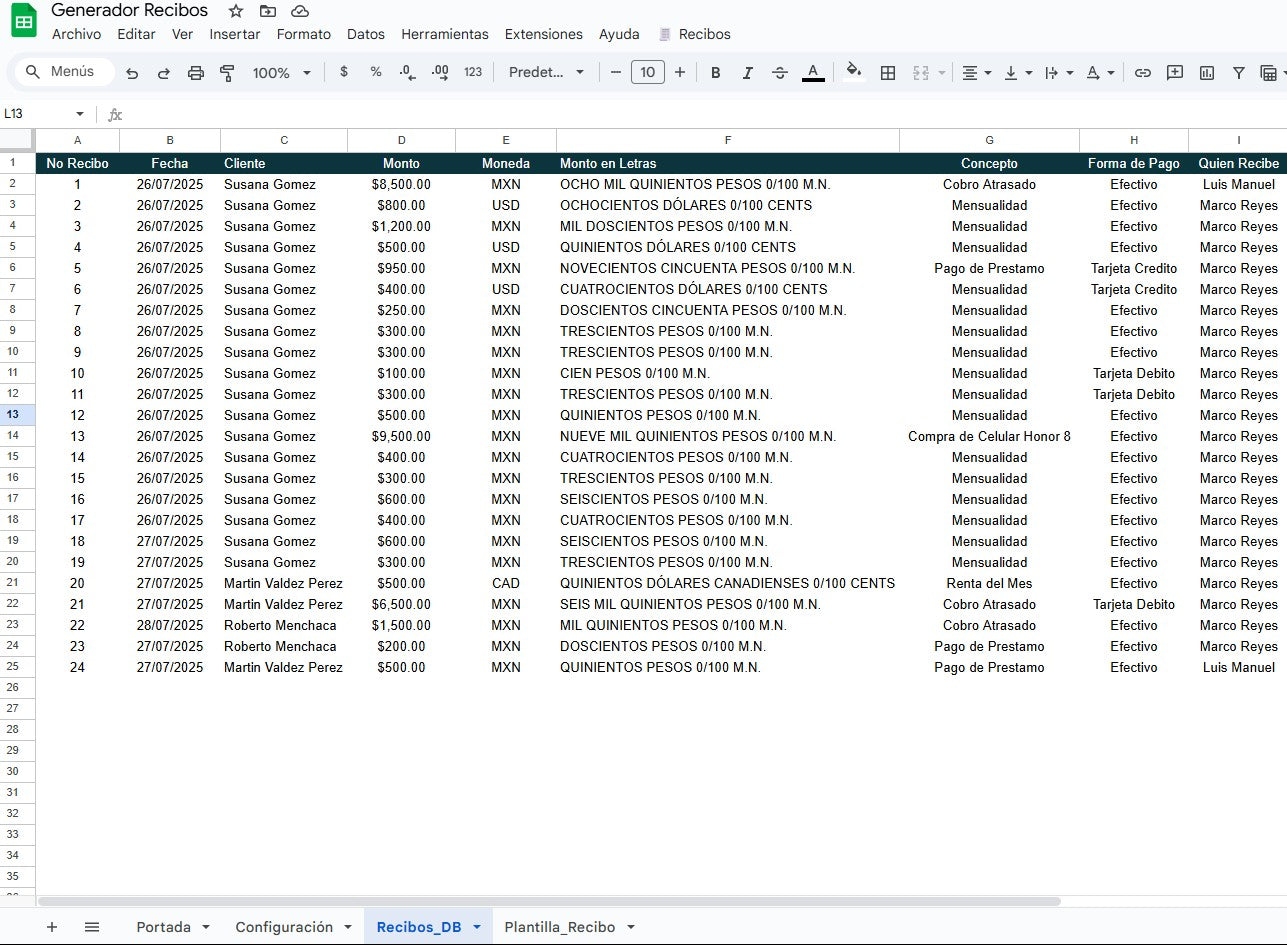Open the name box L13 dropdown
Screen dimensions: 1287x945
click(80, 114)
